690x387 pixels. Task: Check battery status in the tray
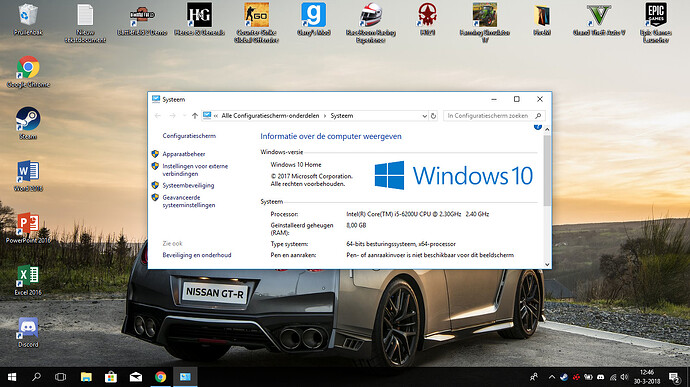point(588,377)
